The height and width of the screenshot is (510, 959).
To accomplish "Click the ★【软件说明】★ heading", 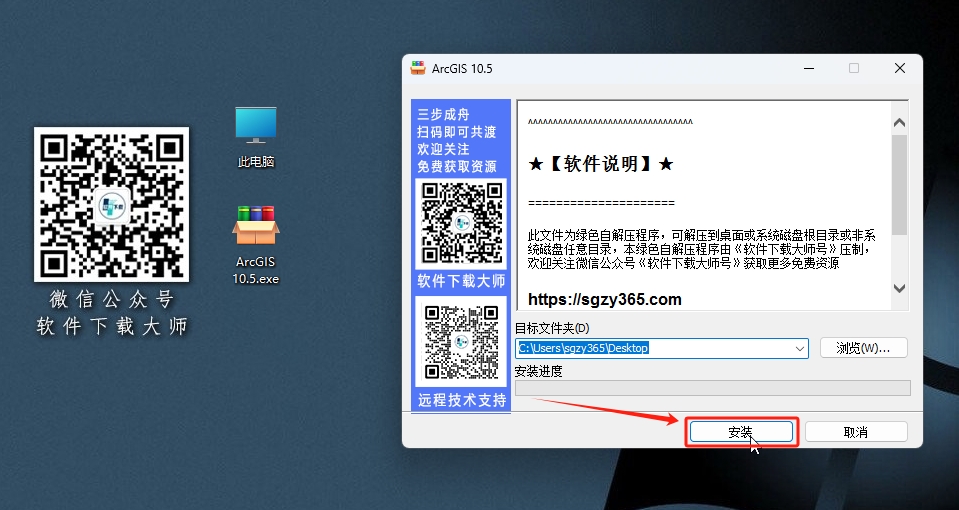I will [601, 164].
